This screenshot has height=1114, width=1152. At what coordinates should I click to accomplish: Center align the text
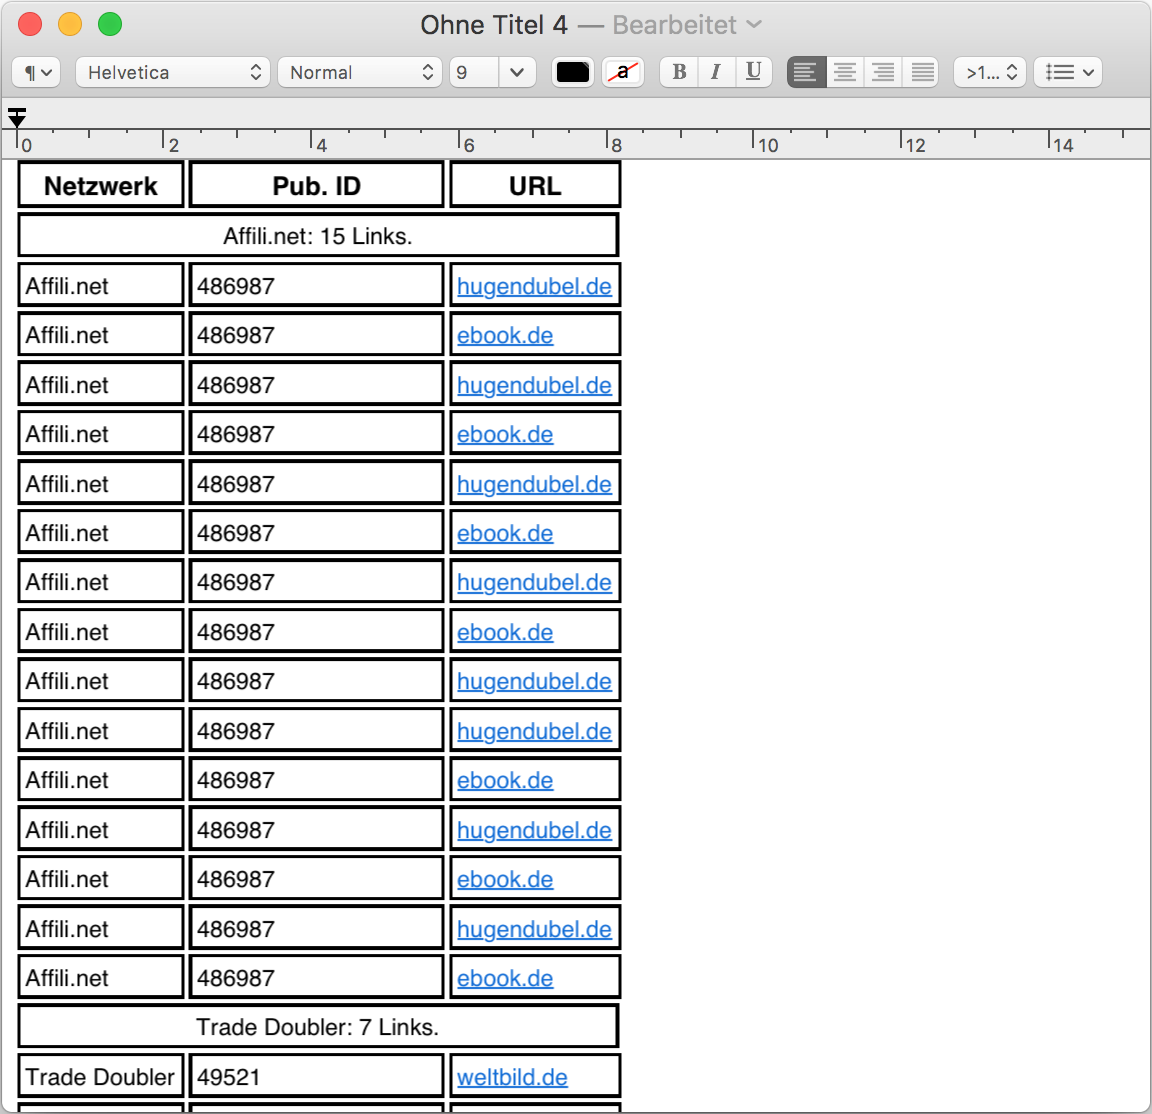(x=845, y=72)
